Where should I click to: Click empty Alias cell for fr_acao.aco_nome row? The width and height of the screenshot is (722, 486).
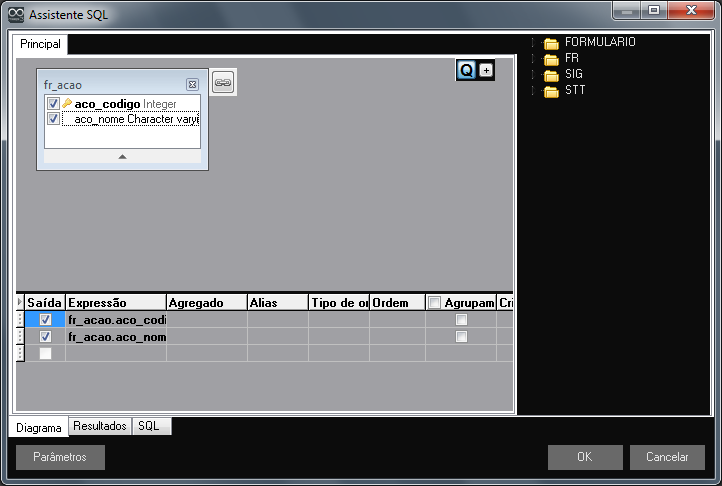[x=277, y=337]
